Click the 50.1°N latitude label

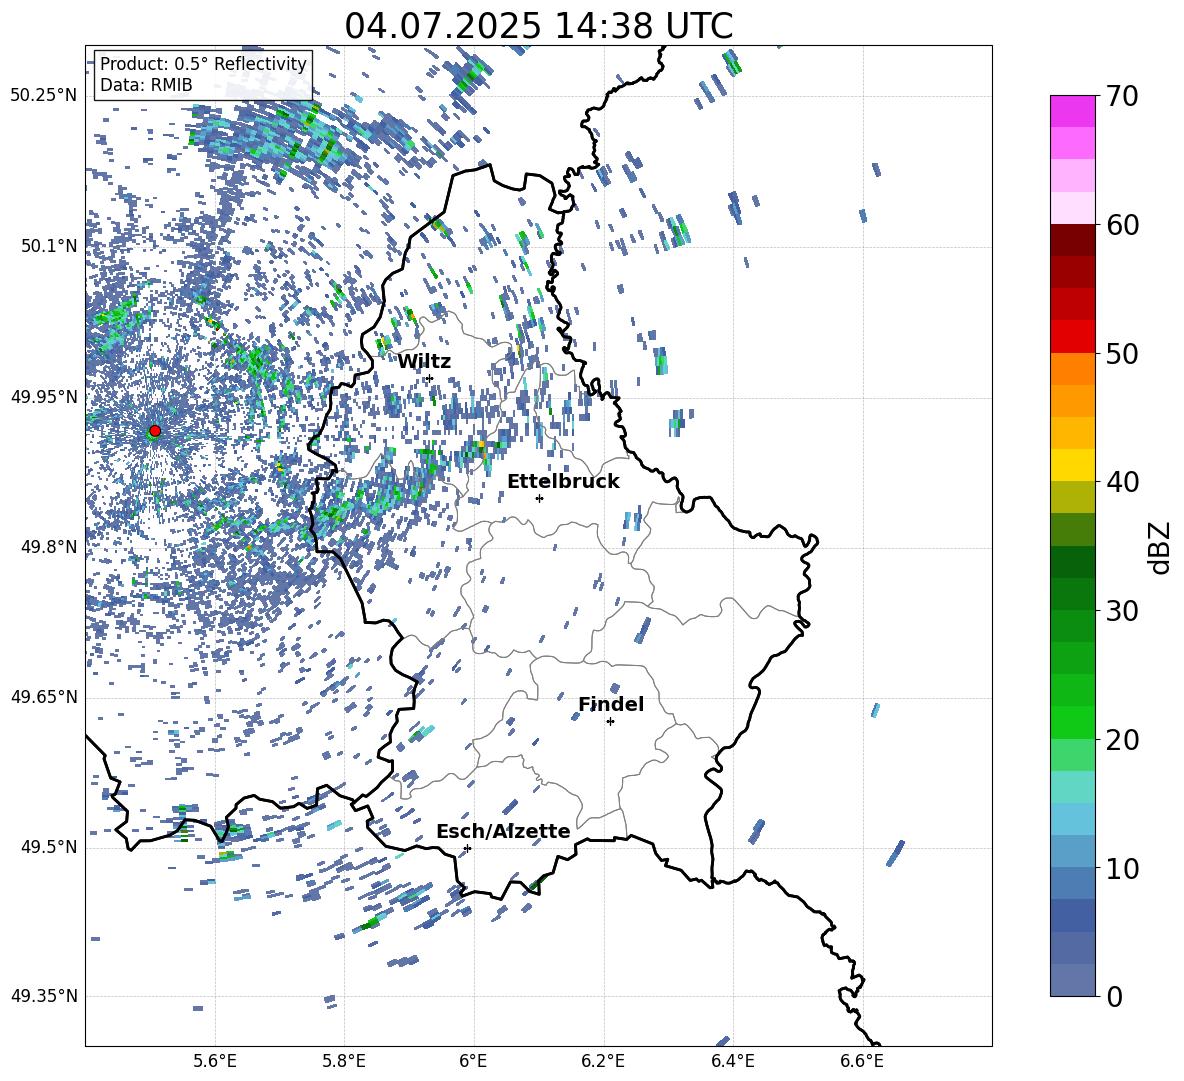tap(49, 246)
